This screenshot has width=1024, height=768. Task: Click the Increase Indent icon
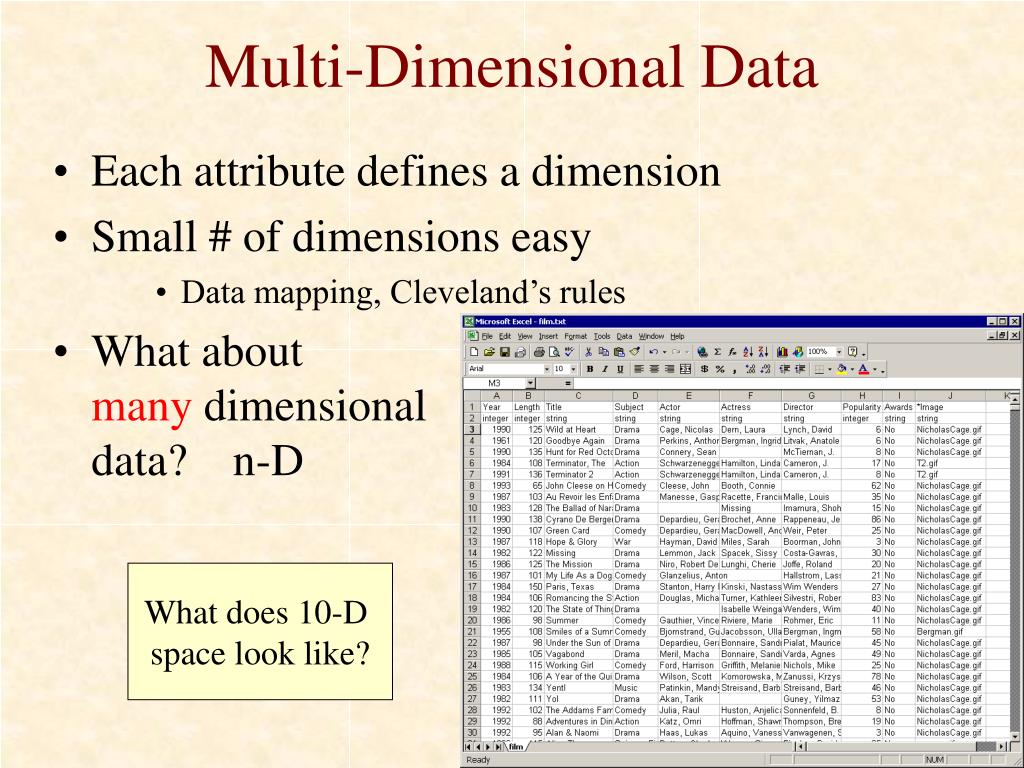pyautogui.click(x=800, y=369)
